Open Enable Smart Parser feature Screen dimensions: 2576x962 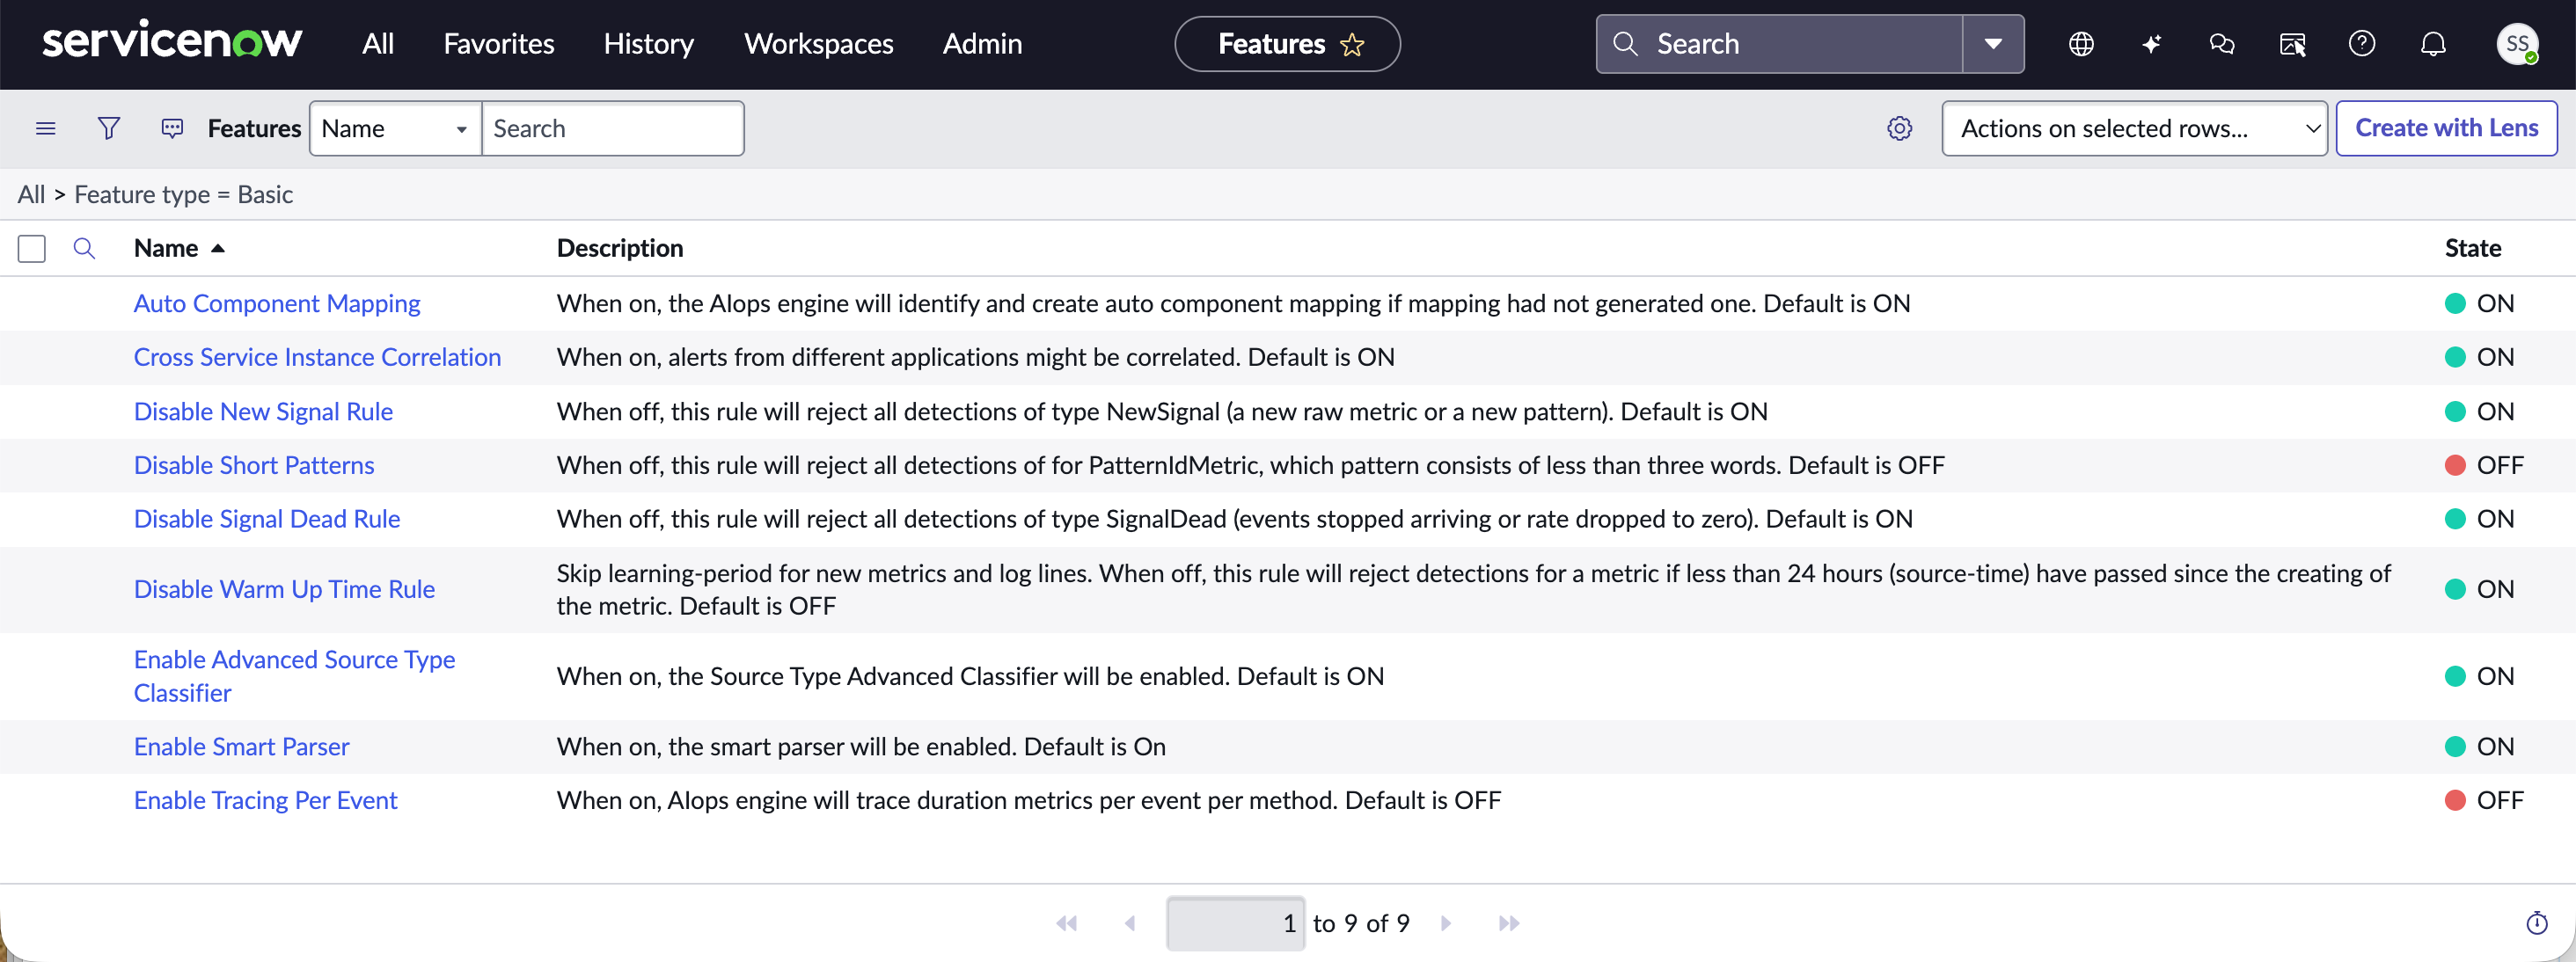[241, 746]
